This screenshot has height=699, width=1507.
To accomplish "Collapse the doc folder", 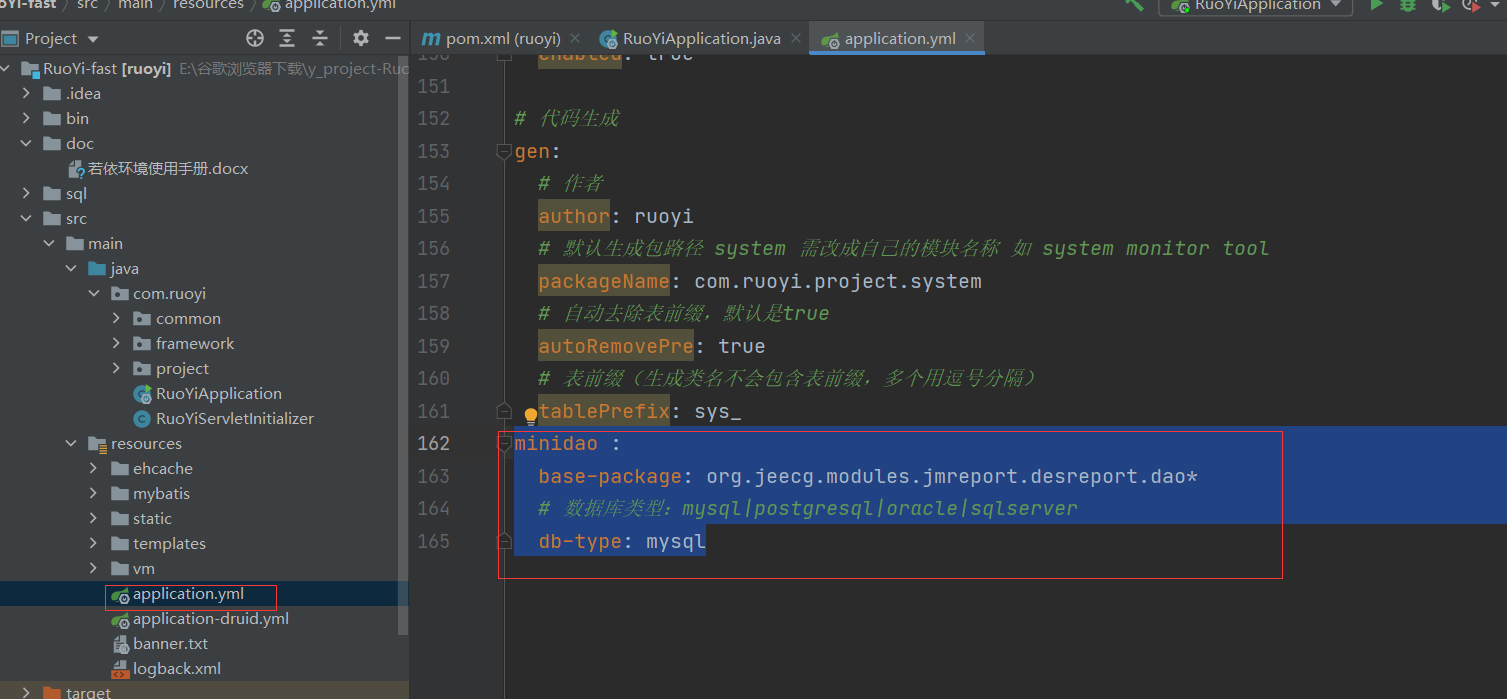I will tap(26, 144).
